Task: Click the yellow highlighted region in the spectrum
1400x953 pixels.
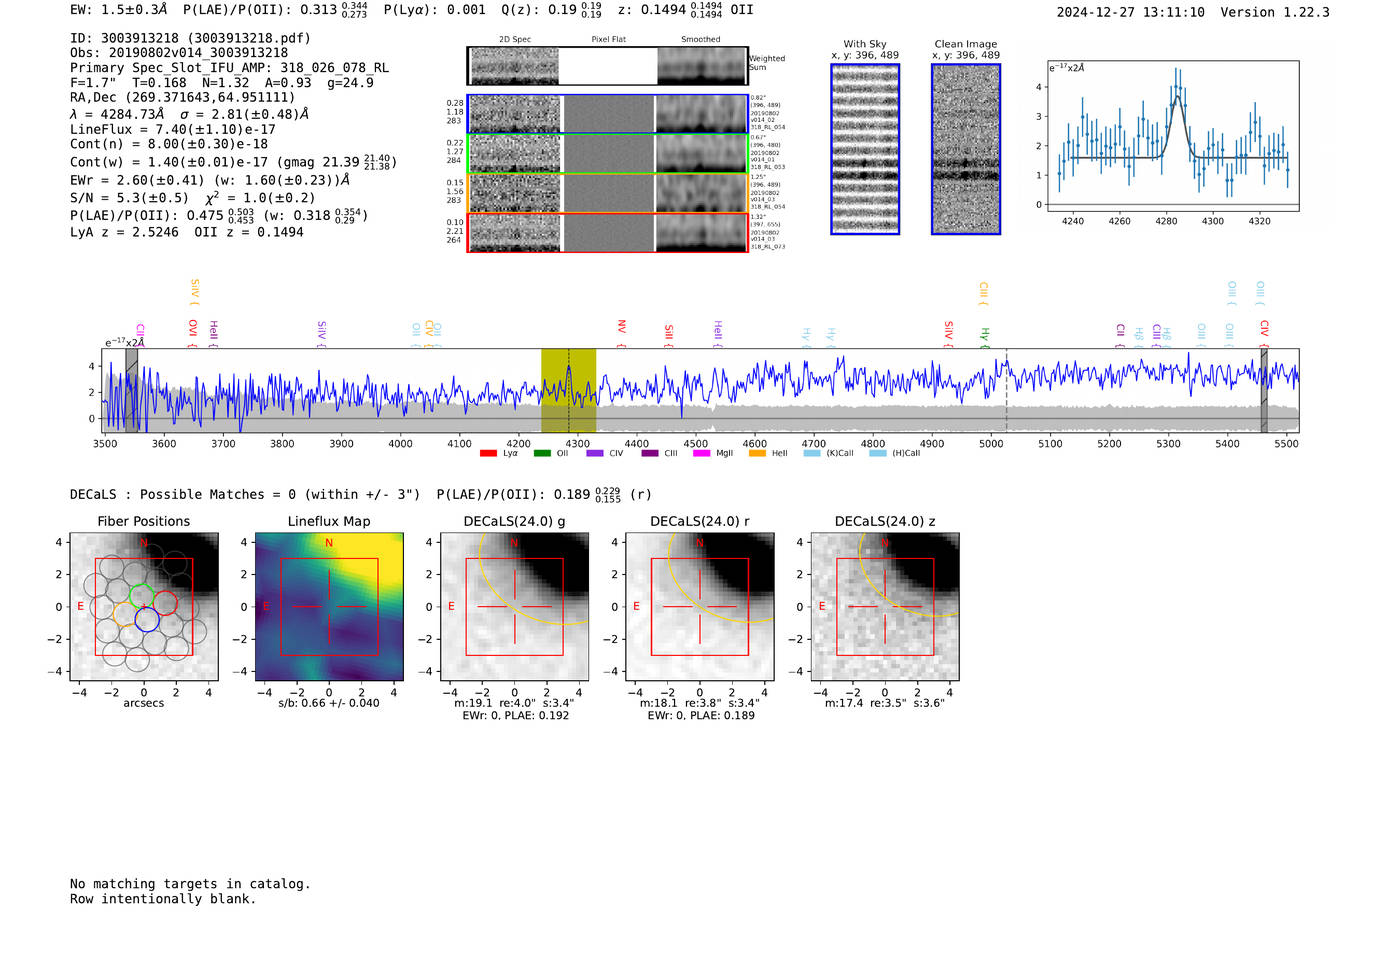Action: pos(568,390)
